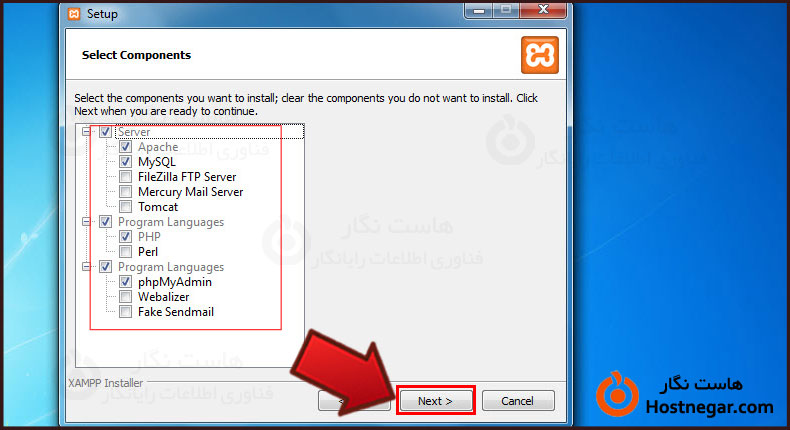Uncheck the phpMyAdmin checkbox
790x430 pixels.
click(x=125, y=282)
